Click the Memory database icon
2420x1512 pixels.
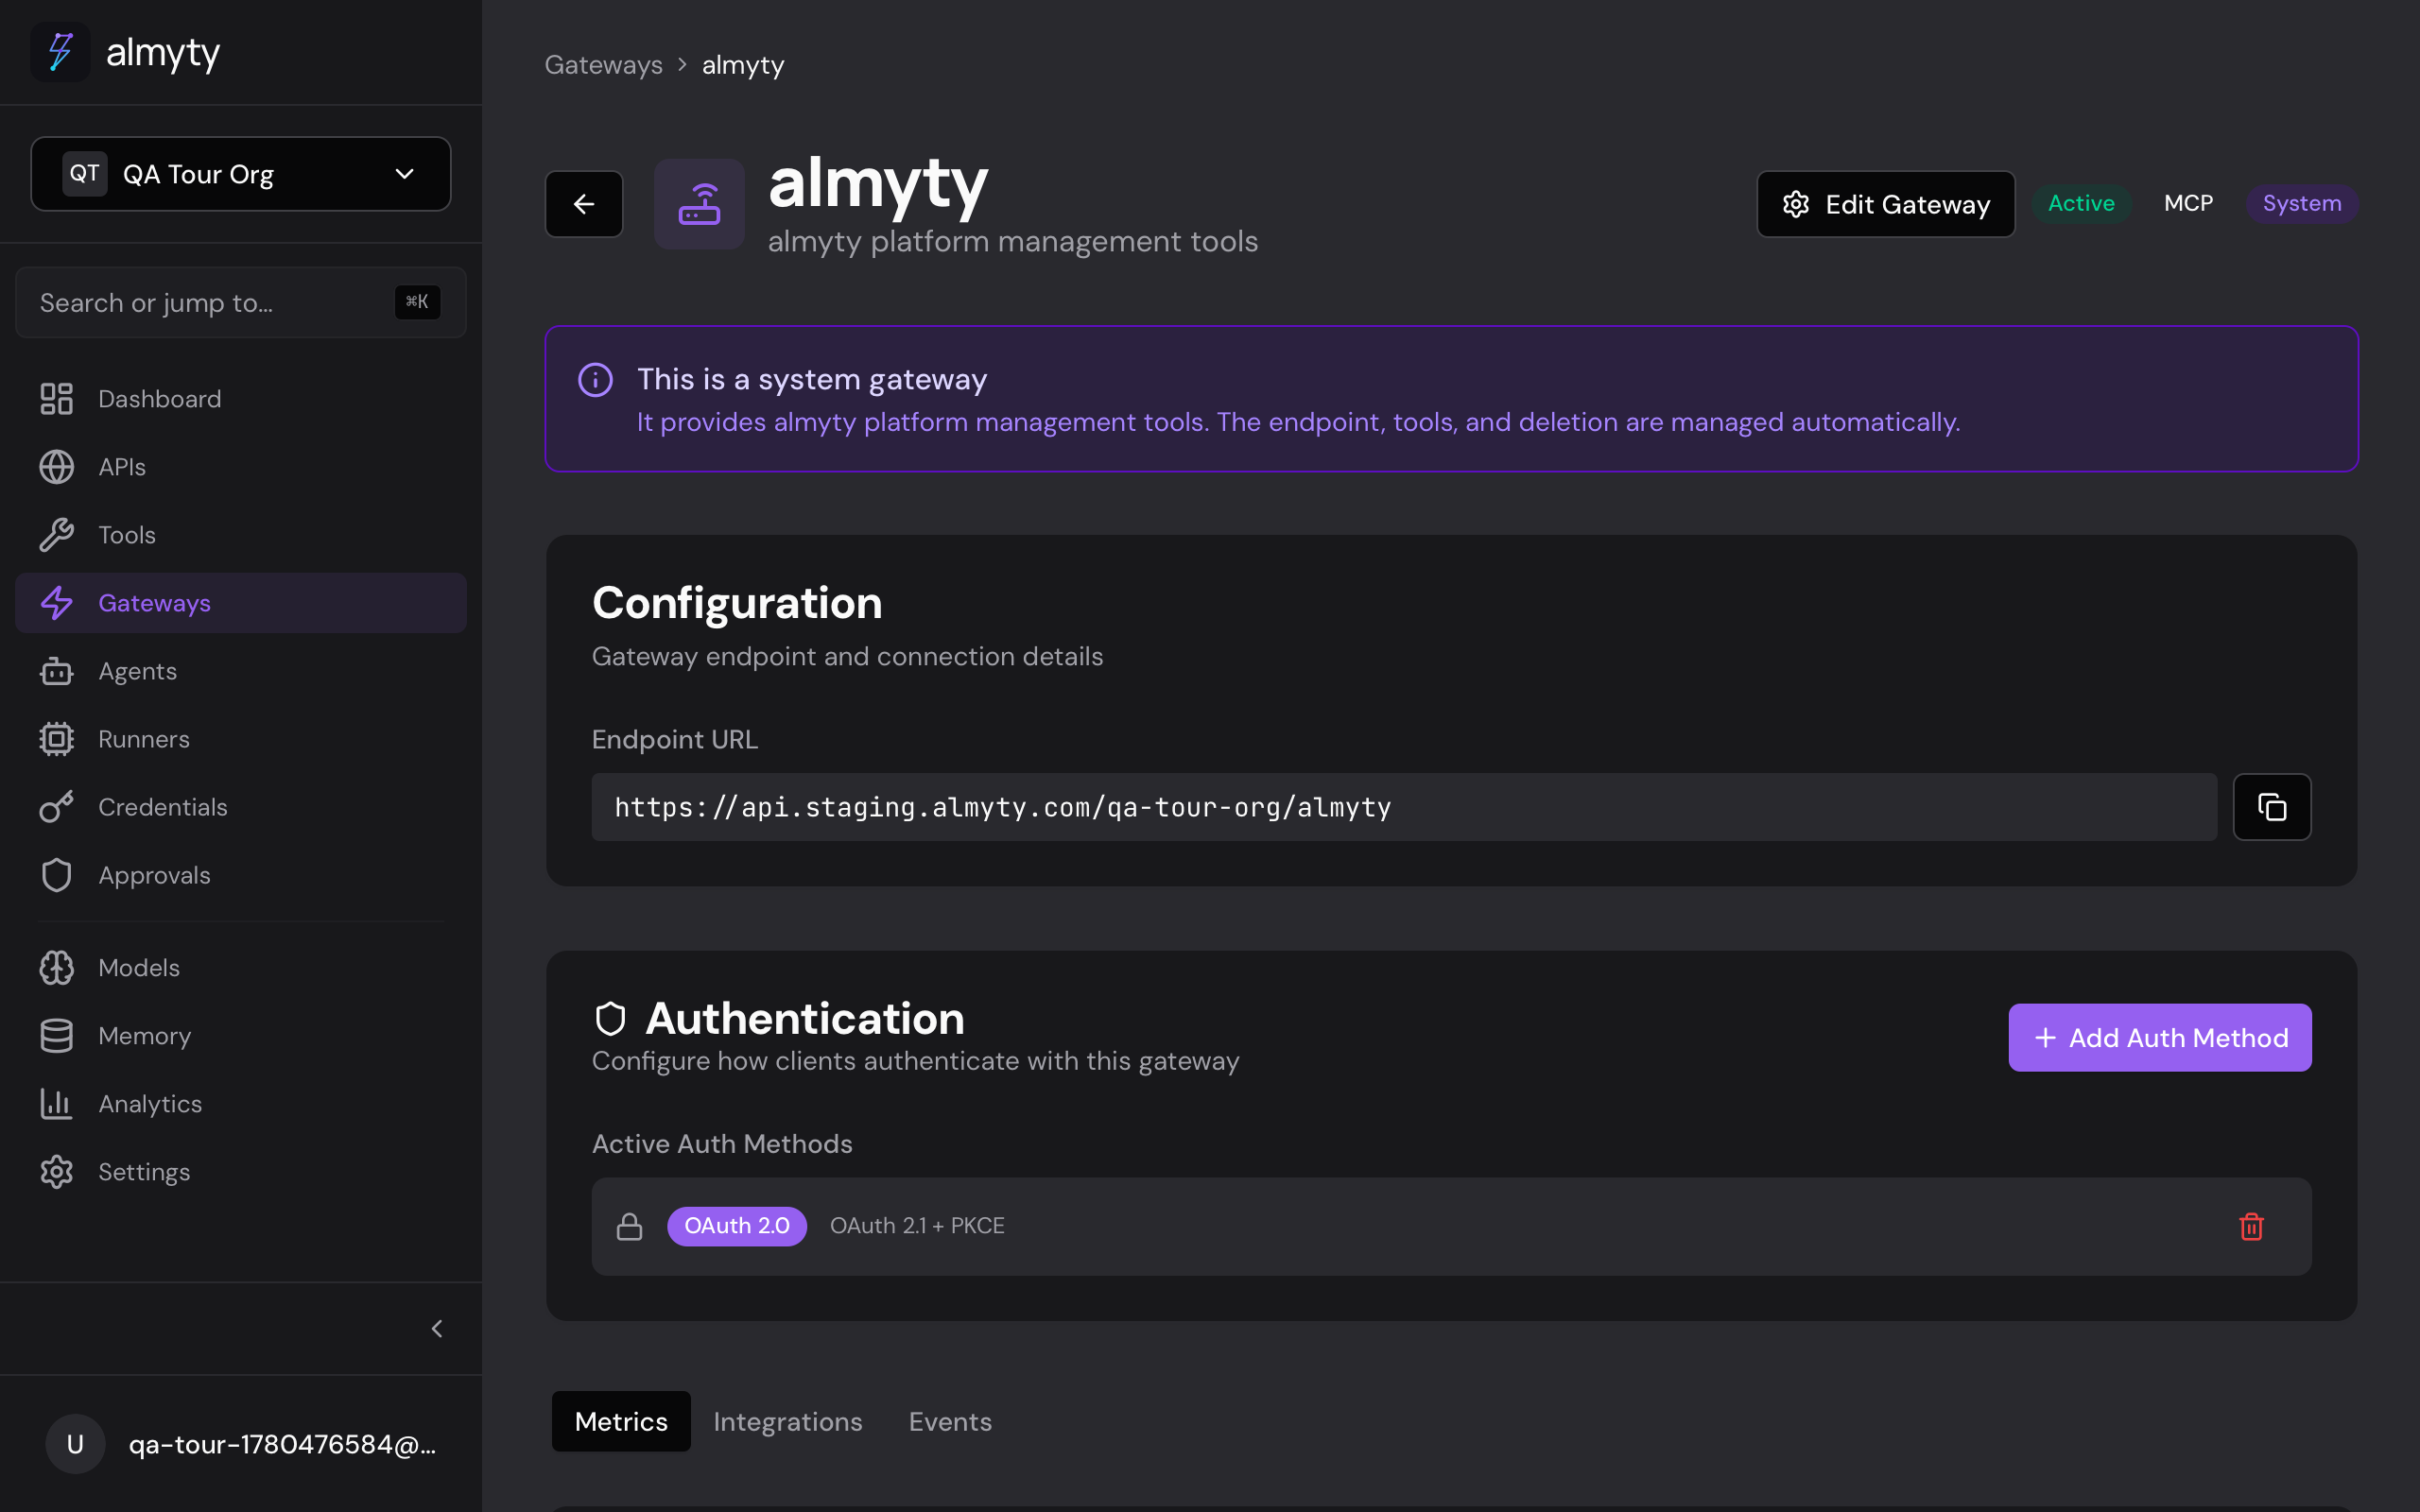tap(57, 1036)
